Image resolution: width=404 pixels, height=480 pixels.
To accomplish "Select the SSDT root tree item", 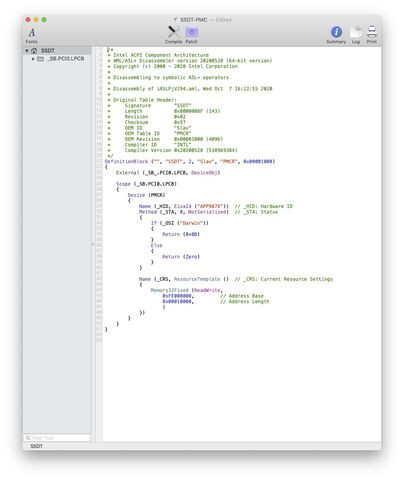I will point(57,51).
